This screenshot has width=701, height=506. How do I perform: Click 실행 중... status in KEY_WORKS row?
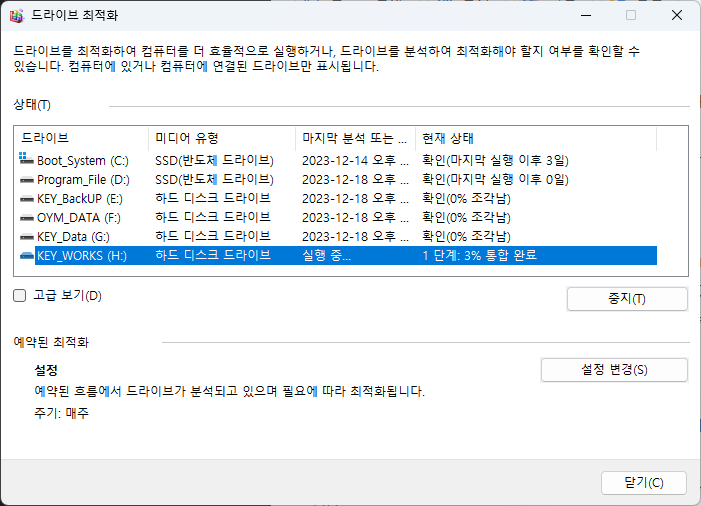coord(326,256)
